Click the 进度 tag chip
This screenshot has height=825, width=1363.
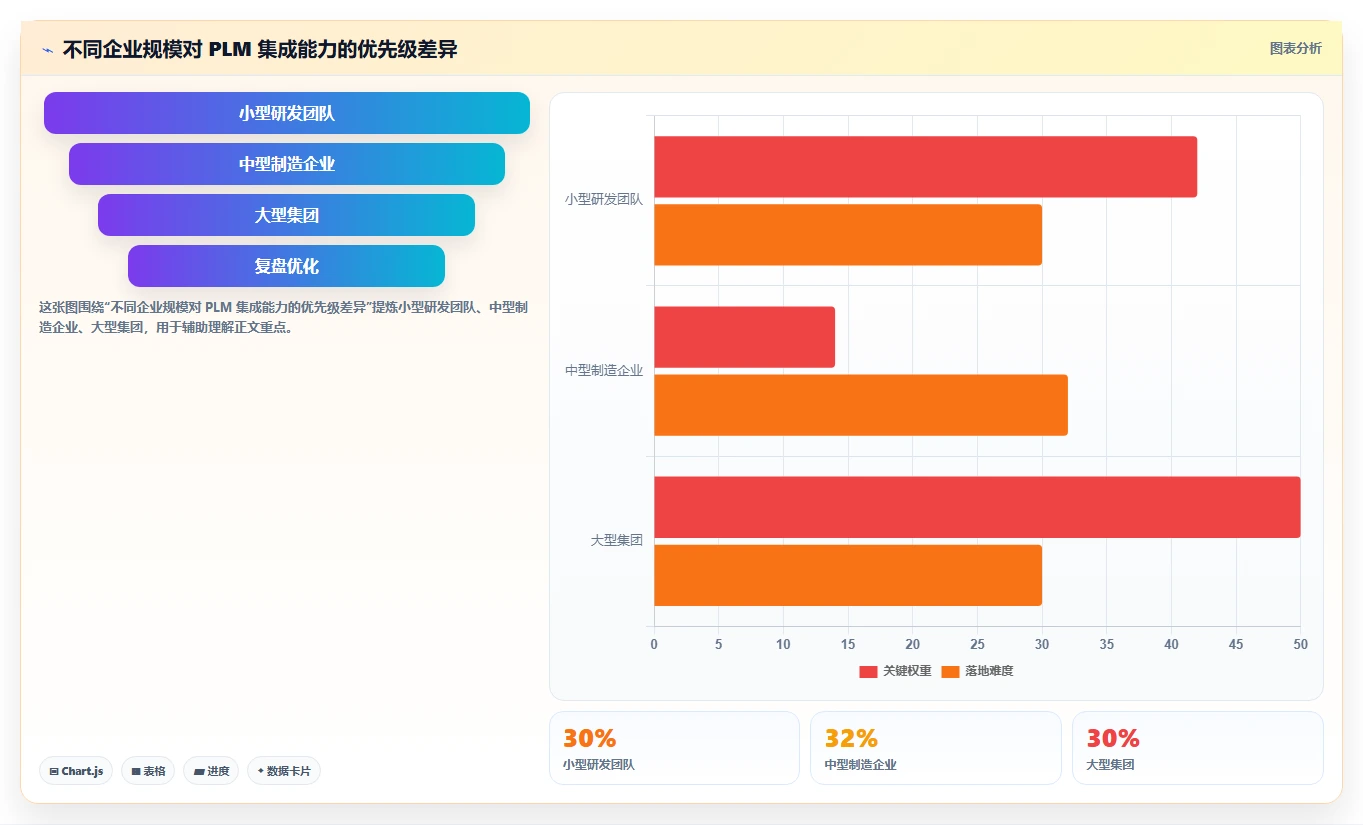click(211, 771)
